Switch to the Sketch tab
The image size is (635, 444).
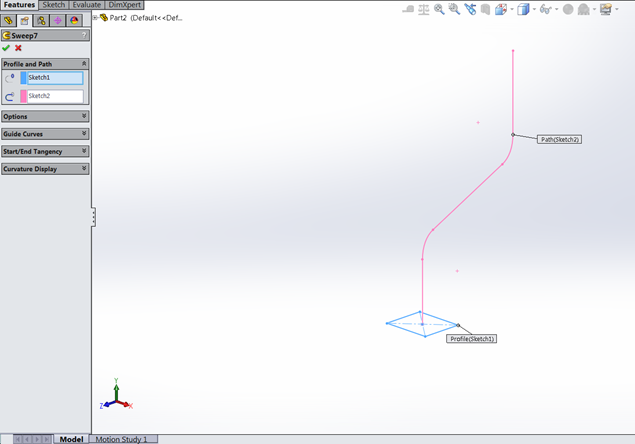pos(54,5)
